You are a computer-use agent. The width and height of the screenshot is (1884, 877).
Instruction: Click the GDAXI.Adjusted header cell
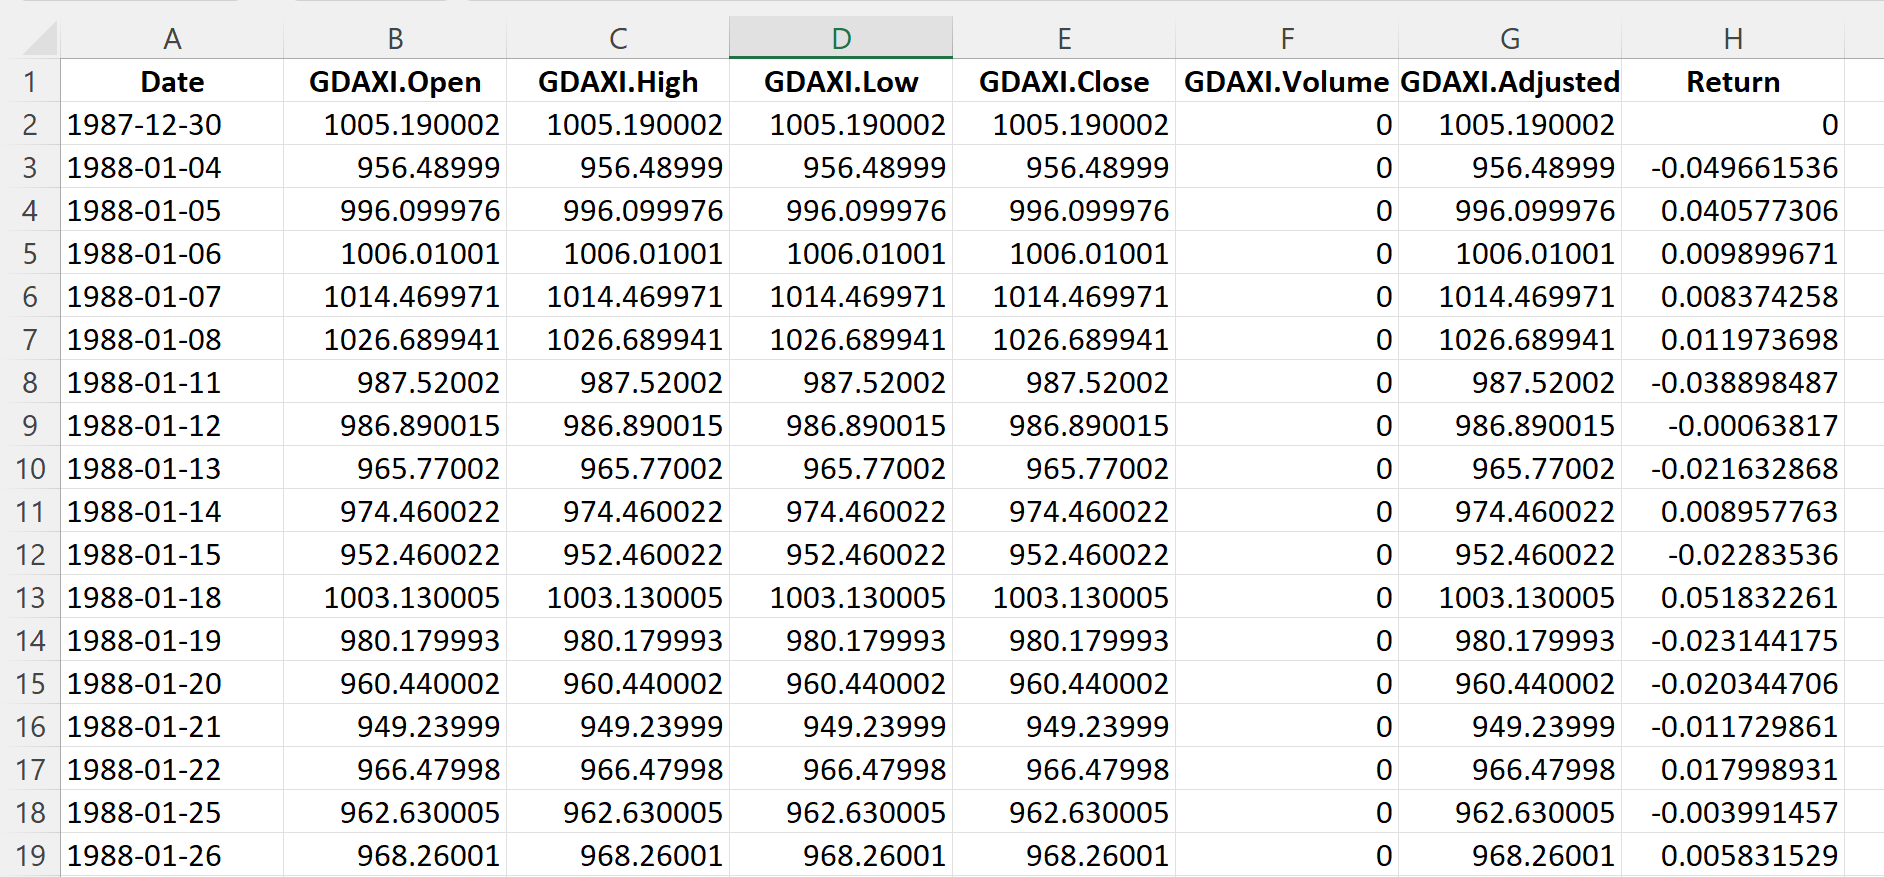tap(1510, 81)
